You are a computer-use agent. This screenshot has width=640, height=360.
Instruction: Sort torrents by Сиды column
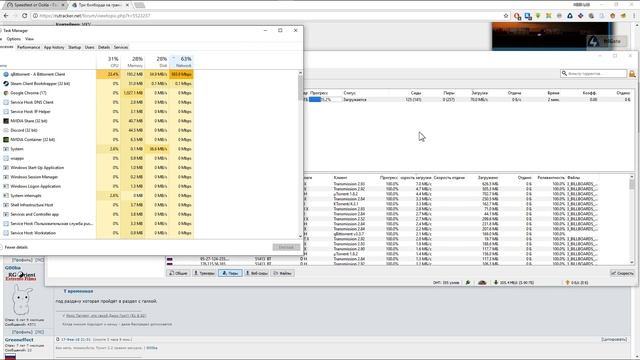416,93
